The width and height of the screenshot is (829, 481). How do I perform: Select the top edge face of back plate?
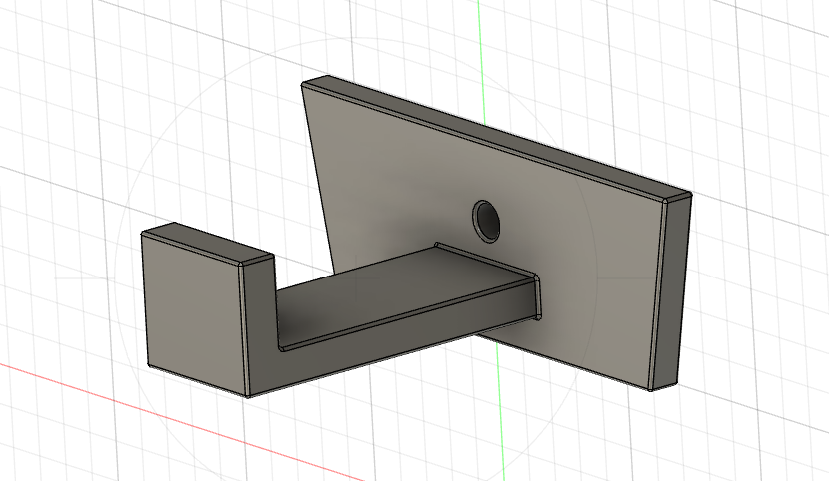(x=497, y=137)
